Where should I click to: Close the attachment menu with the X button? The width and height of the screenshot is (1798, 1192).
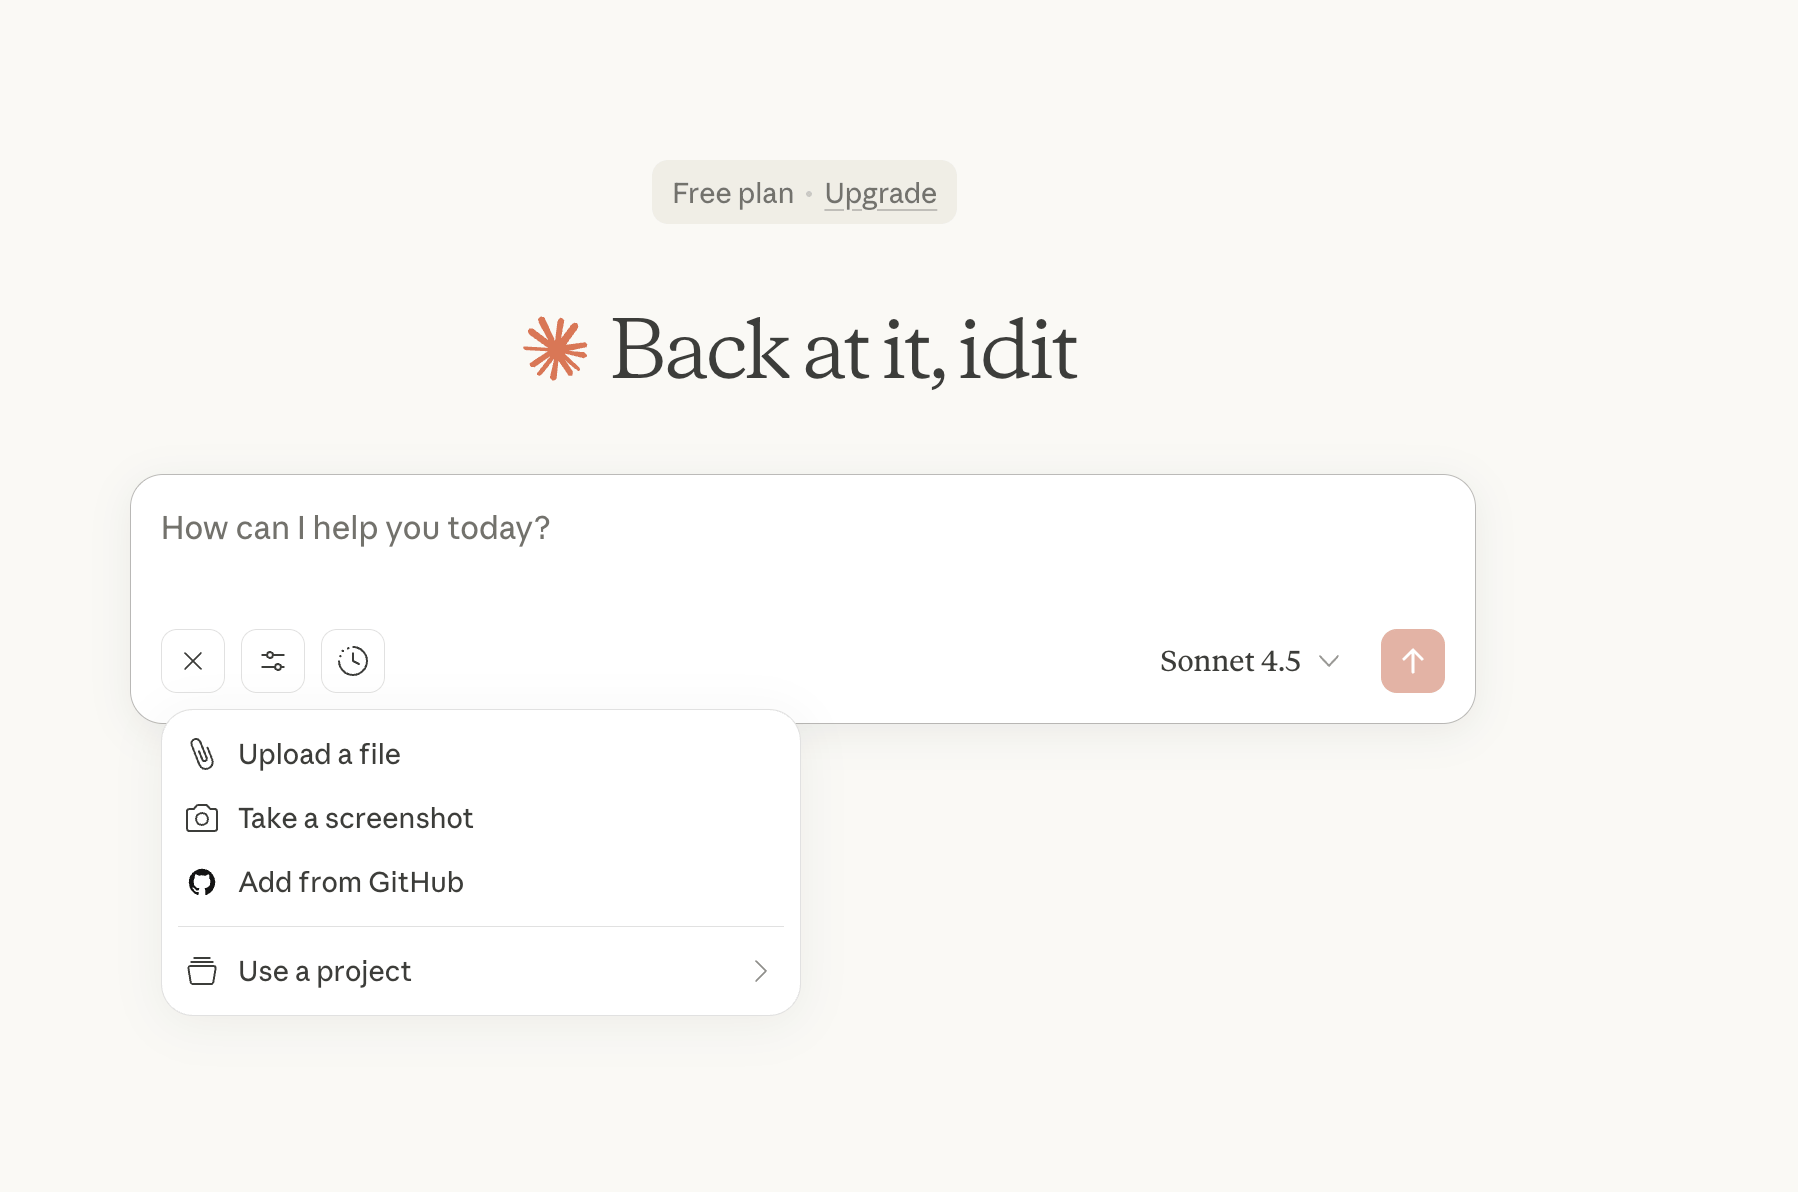(x=193, y=661)
